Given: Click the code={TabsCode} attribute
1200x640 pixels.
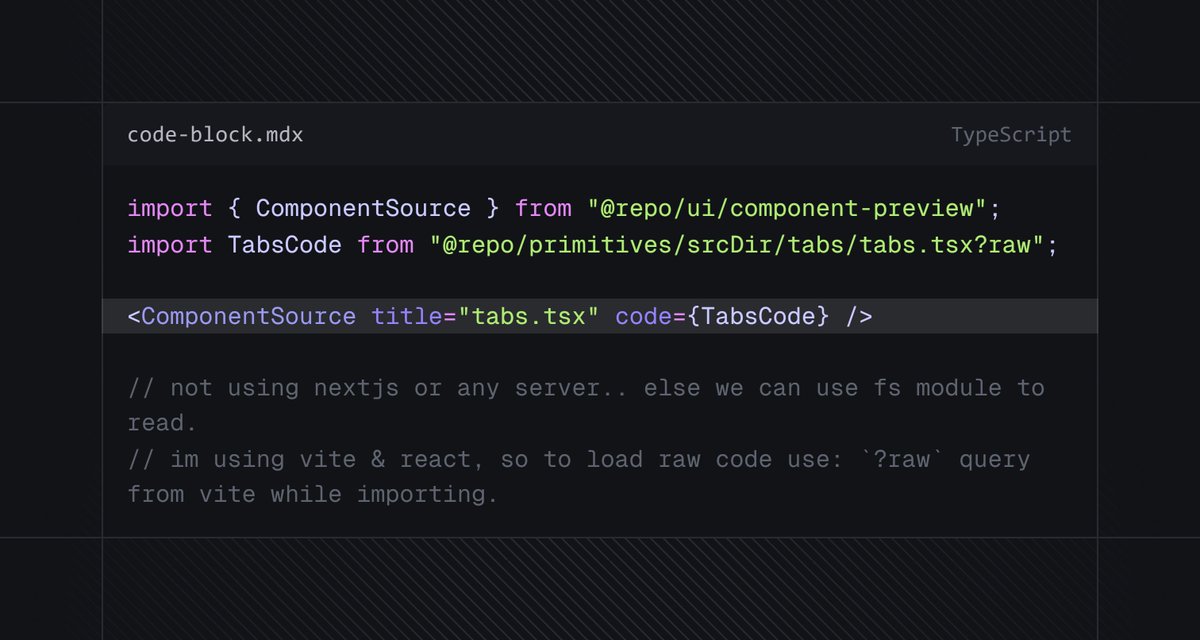Looking at the screenshot, I should click(x=722, y=317).
